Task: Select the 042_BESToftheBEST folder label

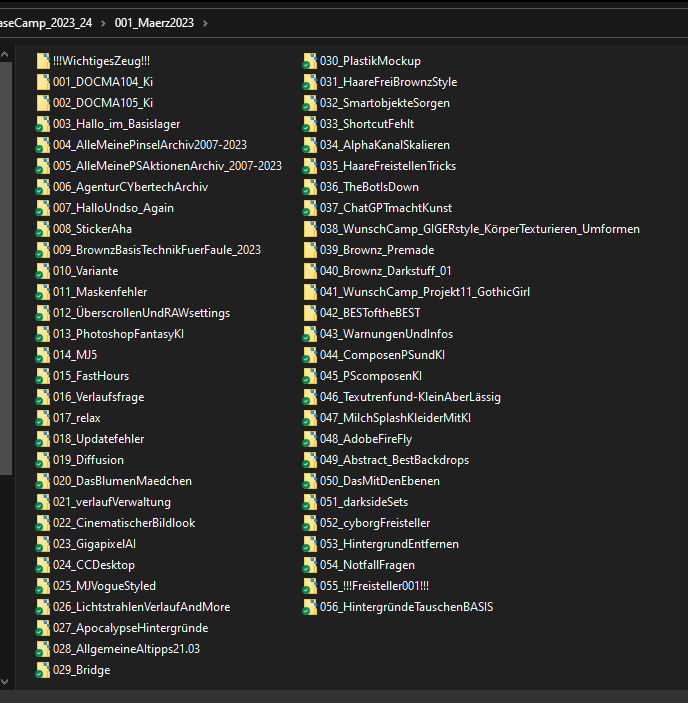Action: point(370,313)
